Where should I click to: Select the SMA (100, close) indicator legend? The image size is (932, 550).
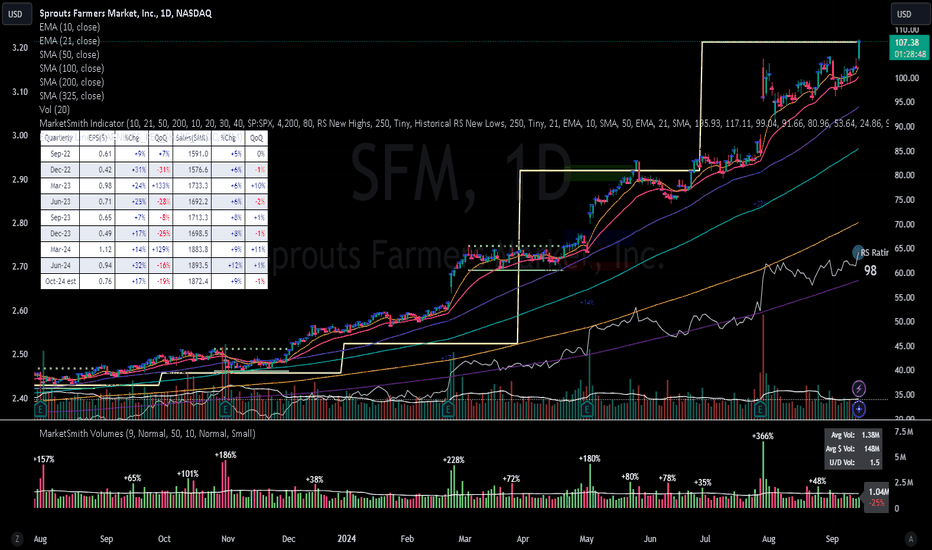72,68
